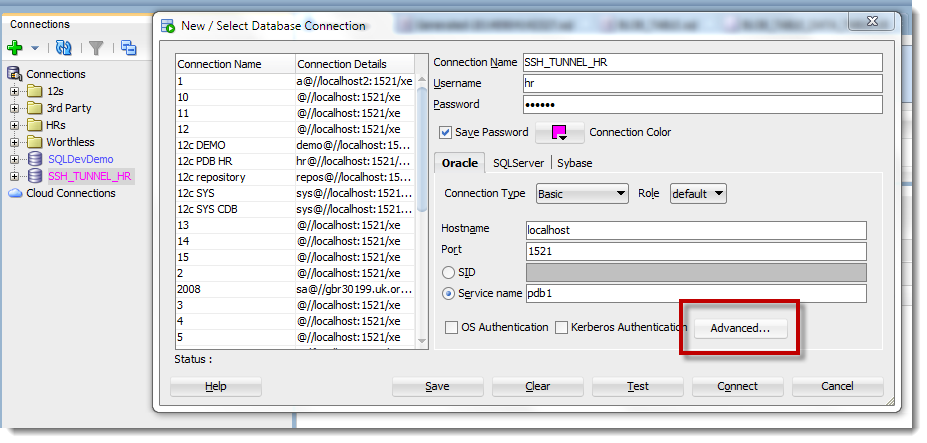The image size is (927, 443).
Task: Click the Connection Name field
Action: 703,63
